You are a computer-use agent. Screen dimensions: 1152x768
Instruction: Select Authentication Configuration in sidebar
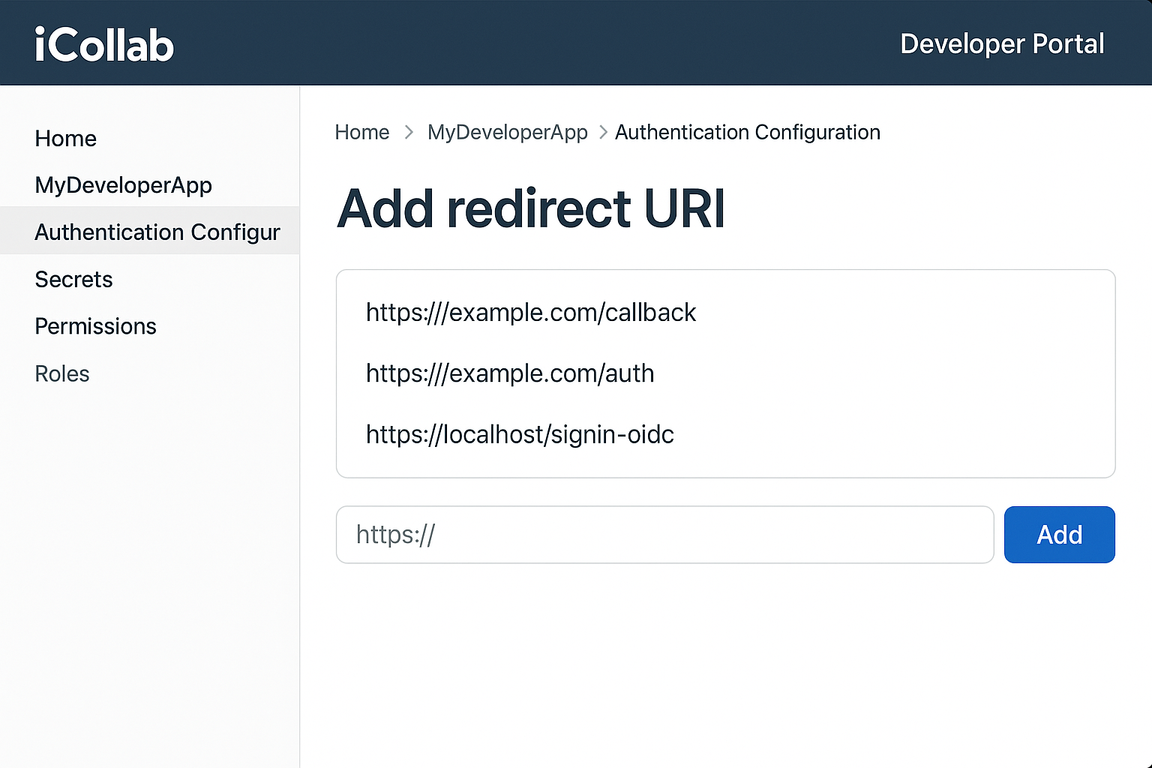[x=157, y=231]
